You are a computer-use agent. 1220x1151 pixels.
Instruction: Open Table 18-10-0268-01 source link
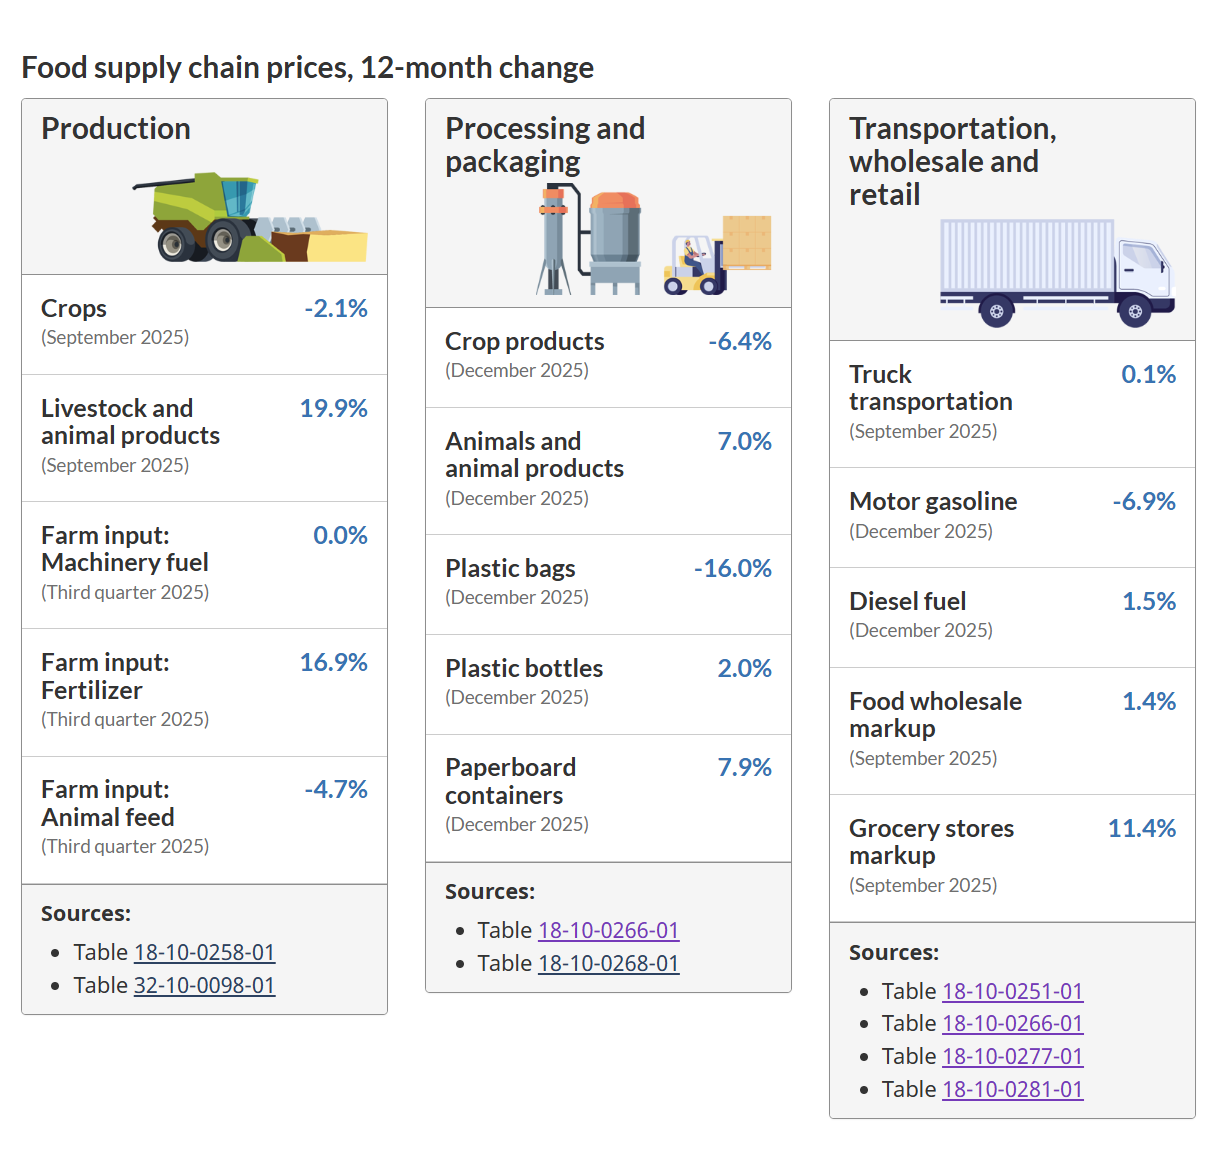[608, 963]
